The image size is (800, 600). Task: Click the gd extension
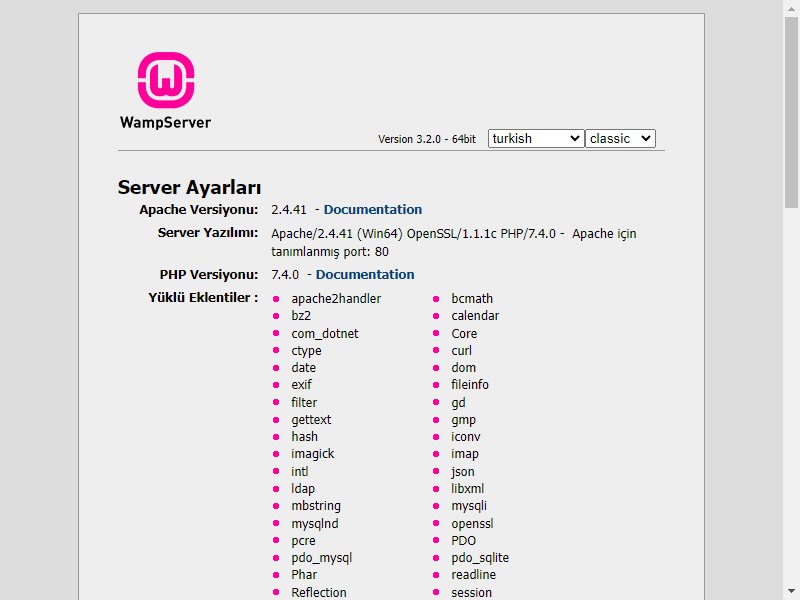[458, 403]
